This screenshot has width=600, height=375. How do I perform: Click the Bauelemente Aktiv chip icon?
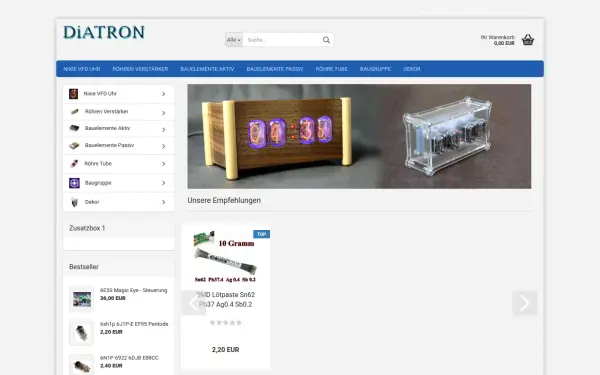tap(74, 128)
